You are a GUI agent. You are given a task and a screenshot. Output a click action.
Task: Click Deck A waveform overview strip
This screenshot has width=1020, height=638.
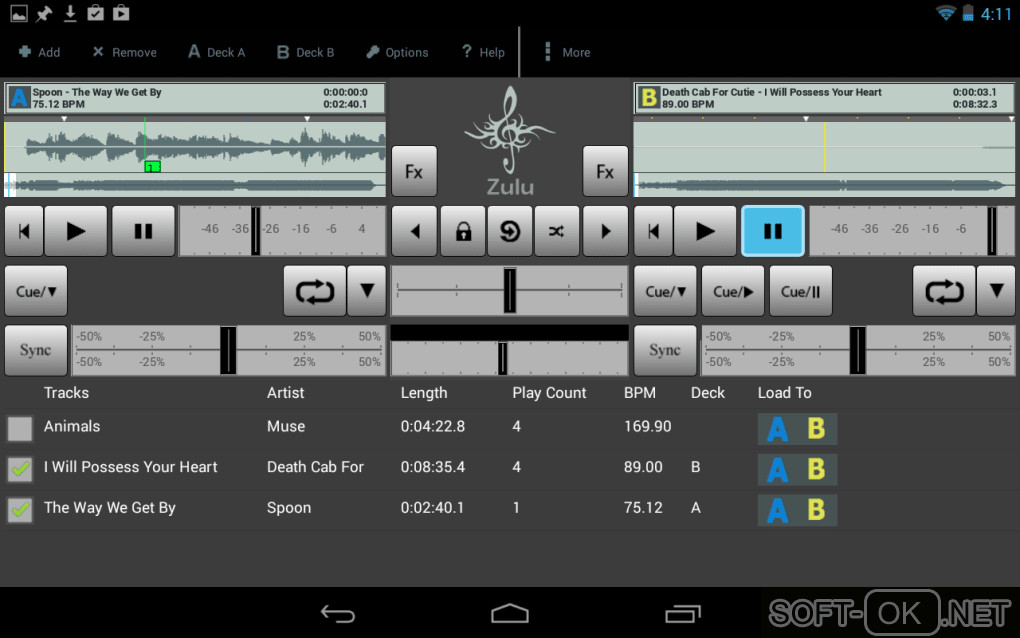click(195, 185)
